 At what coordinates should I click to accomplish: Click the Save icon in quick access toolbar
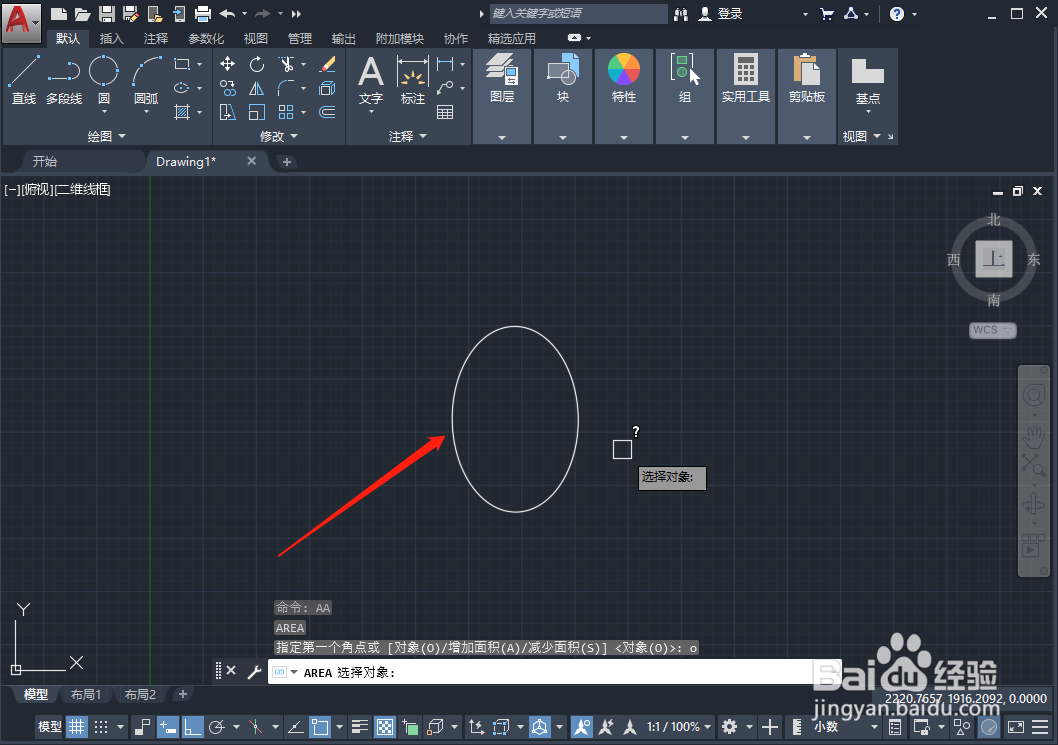107,13
